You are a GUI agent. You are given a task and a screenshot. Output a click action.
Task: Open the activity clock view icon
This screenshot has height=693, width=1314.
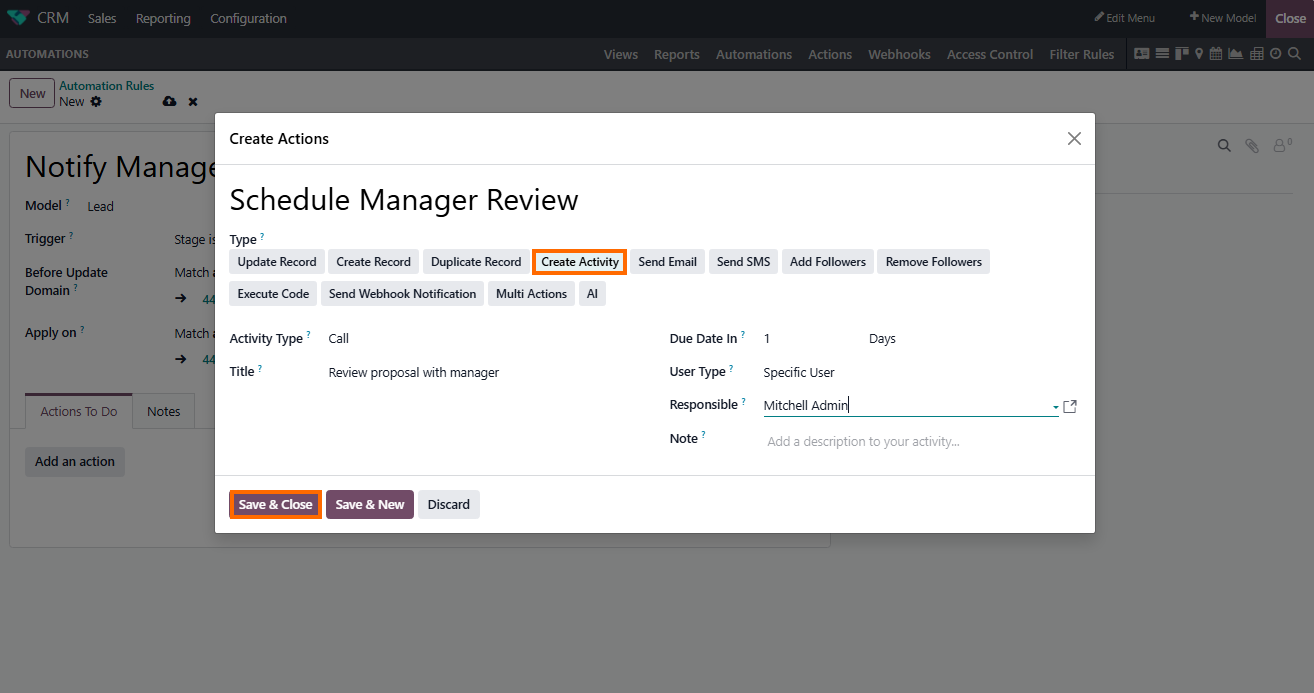click(1276, 54)
